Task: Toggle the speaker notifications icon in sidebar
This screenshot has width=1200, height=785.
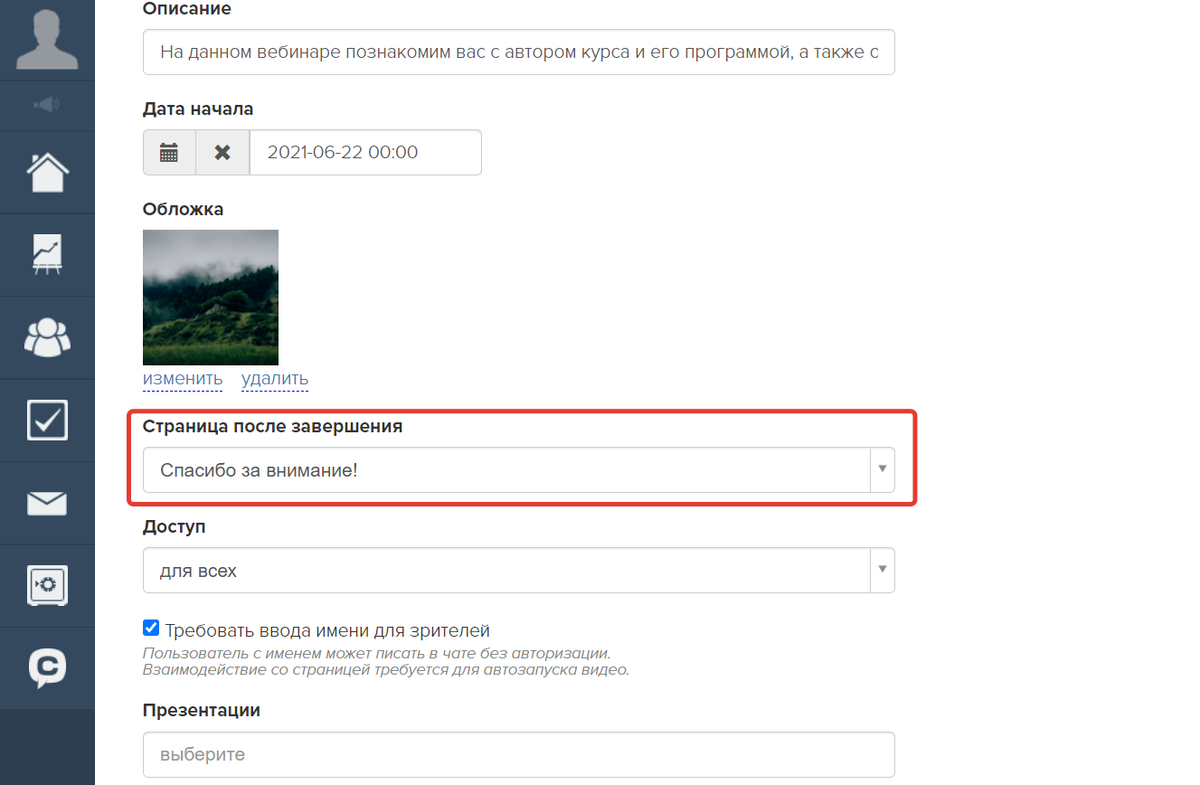Action: (47, 104)
